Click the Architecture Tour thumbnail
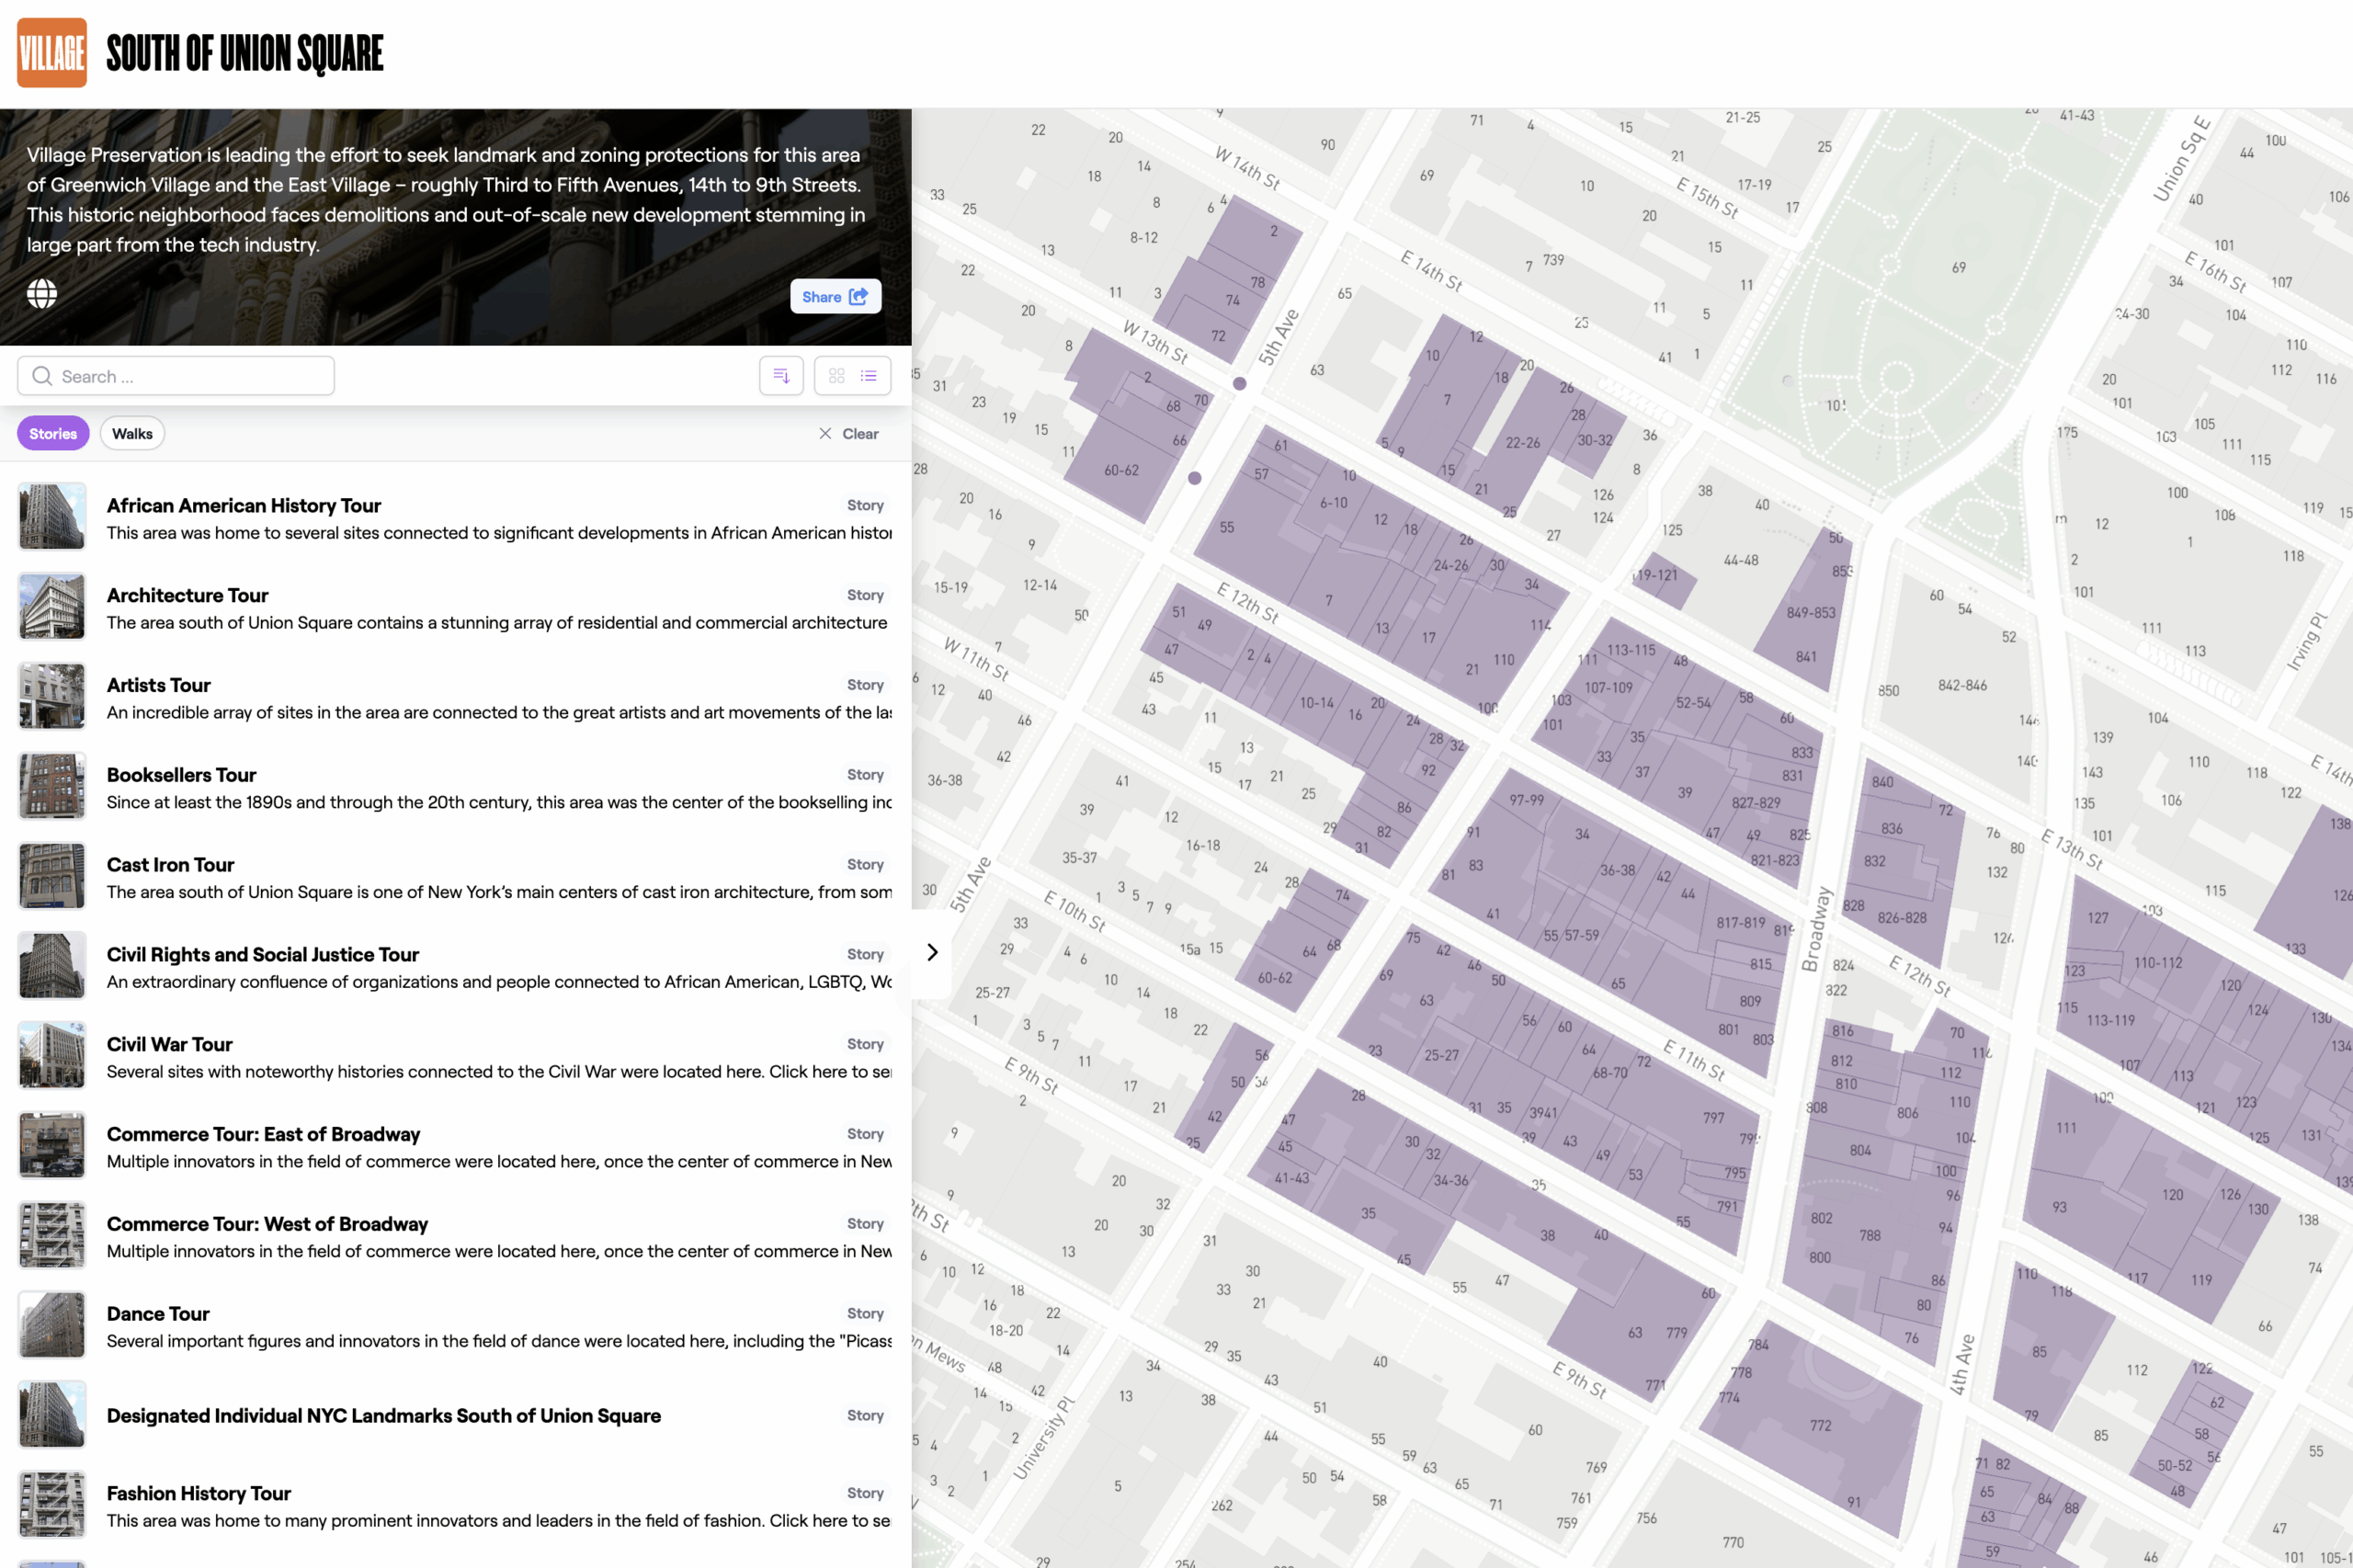 click(x=52, y=606)
